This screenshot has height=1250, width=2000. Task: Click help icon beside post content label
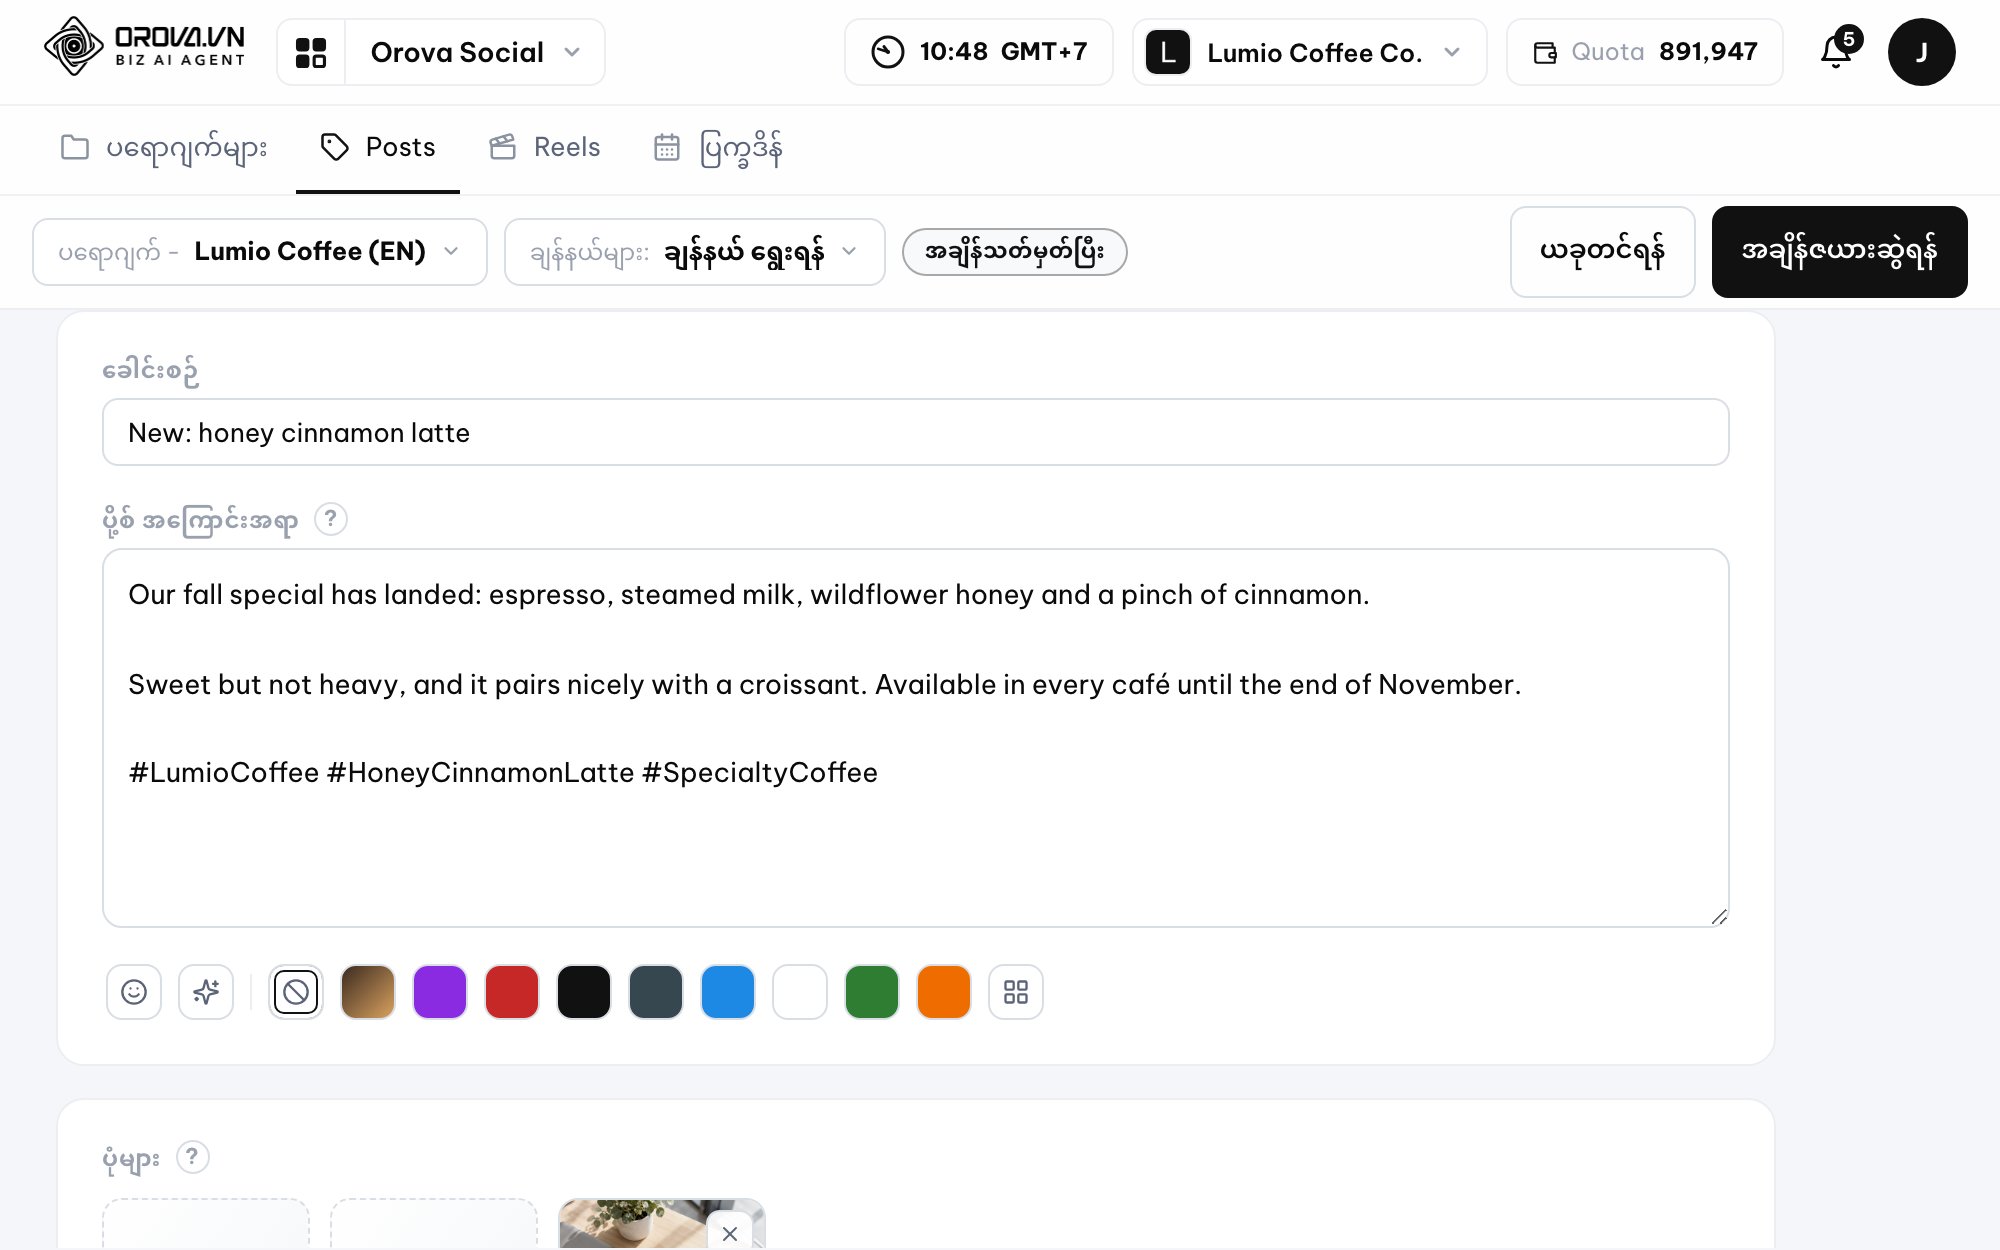[x=331, y=519]
